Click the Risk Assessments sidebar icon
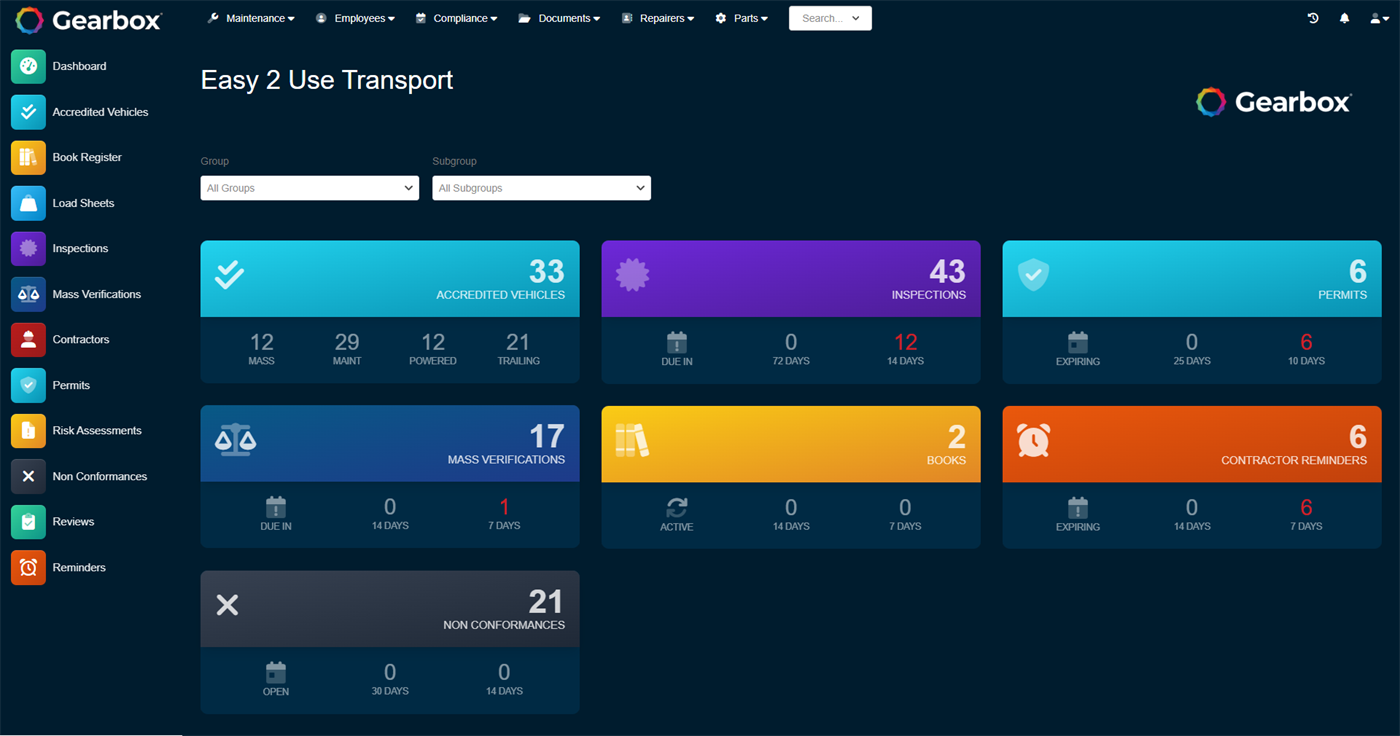This screenshot has height=736, width=1400. pyautogui.click(x=28, y=430)
